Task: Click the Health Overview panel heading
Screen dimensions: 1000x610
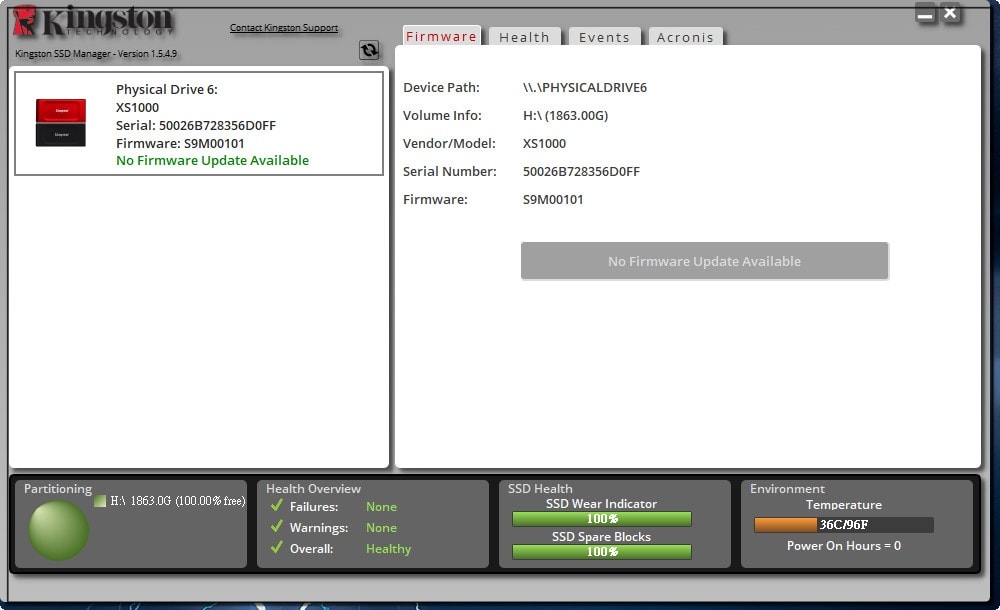Action: click(313, 489)
